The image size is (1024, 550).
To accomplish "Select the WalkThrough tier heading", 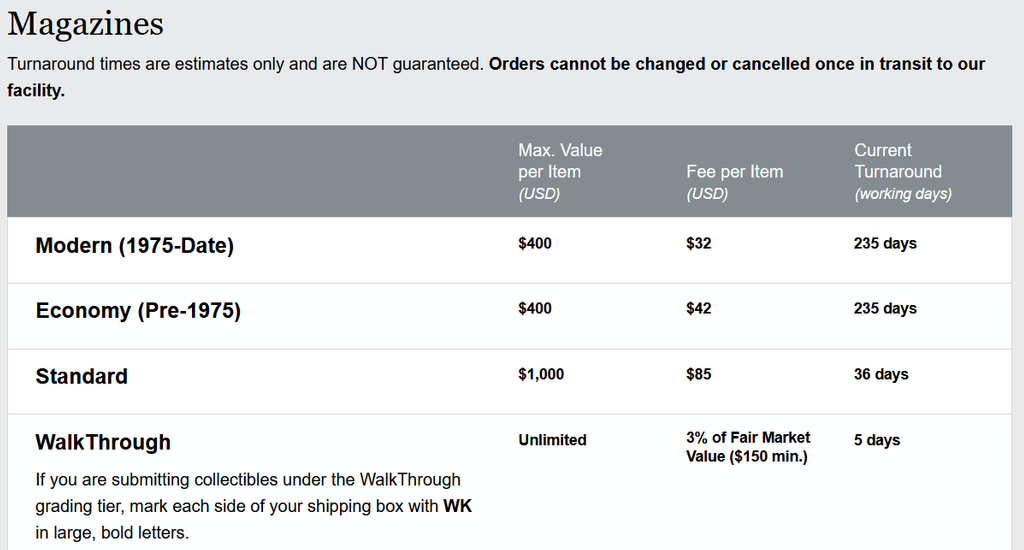I will (x=103, y=442).
